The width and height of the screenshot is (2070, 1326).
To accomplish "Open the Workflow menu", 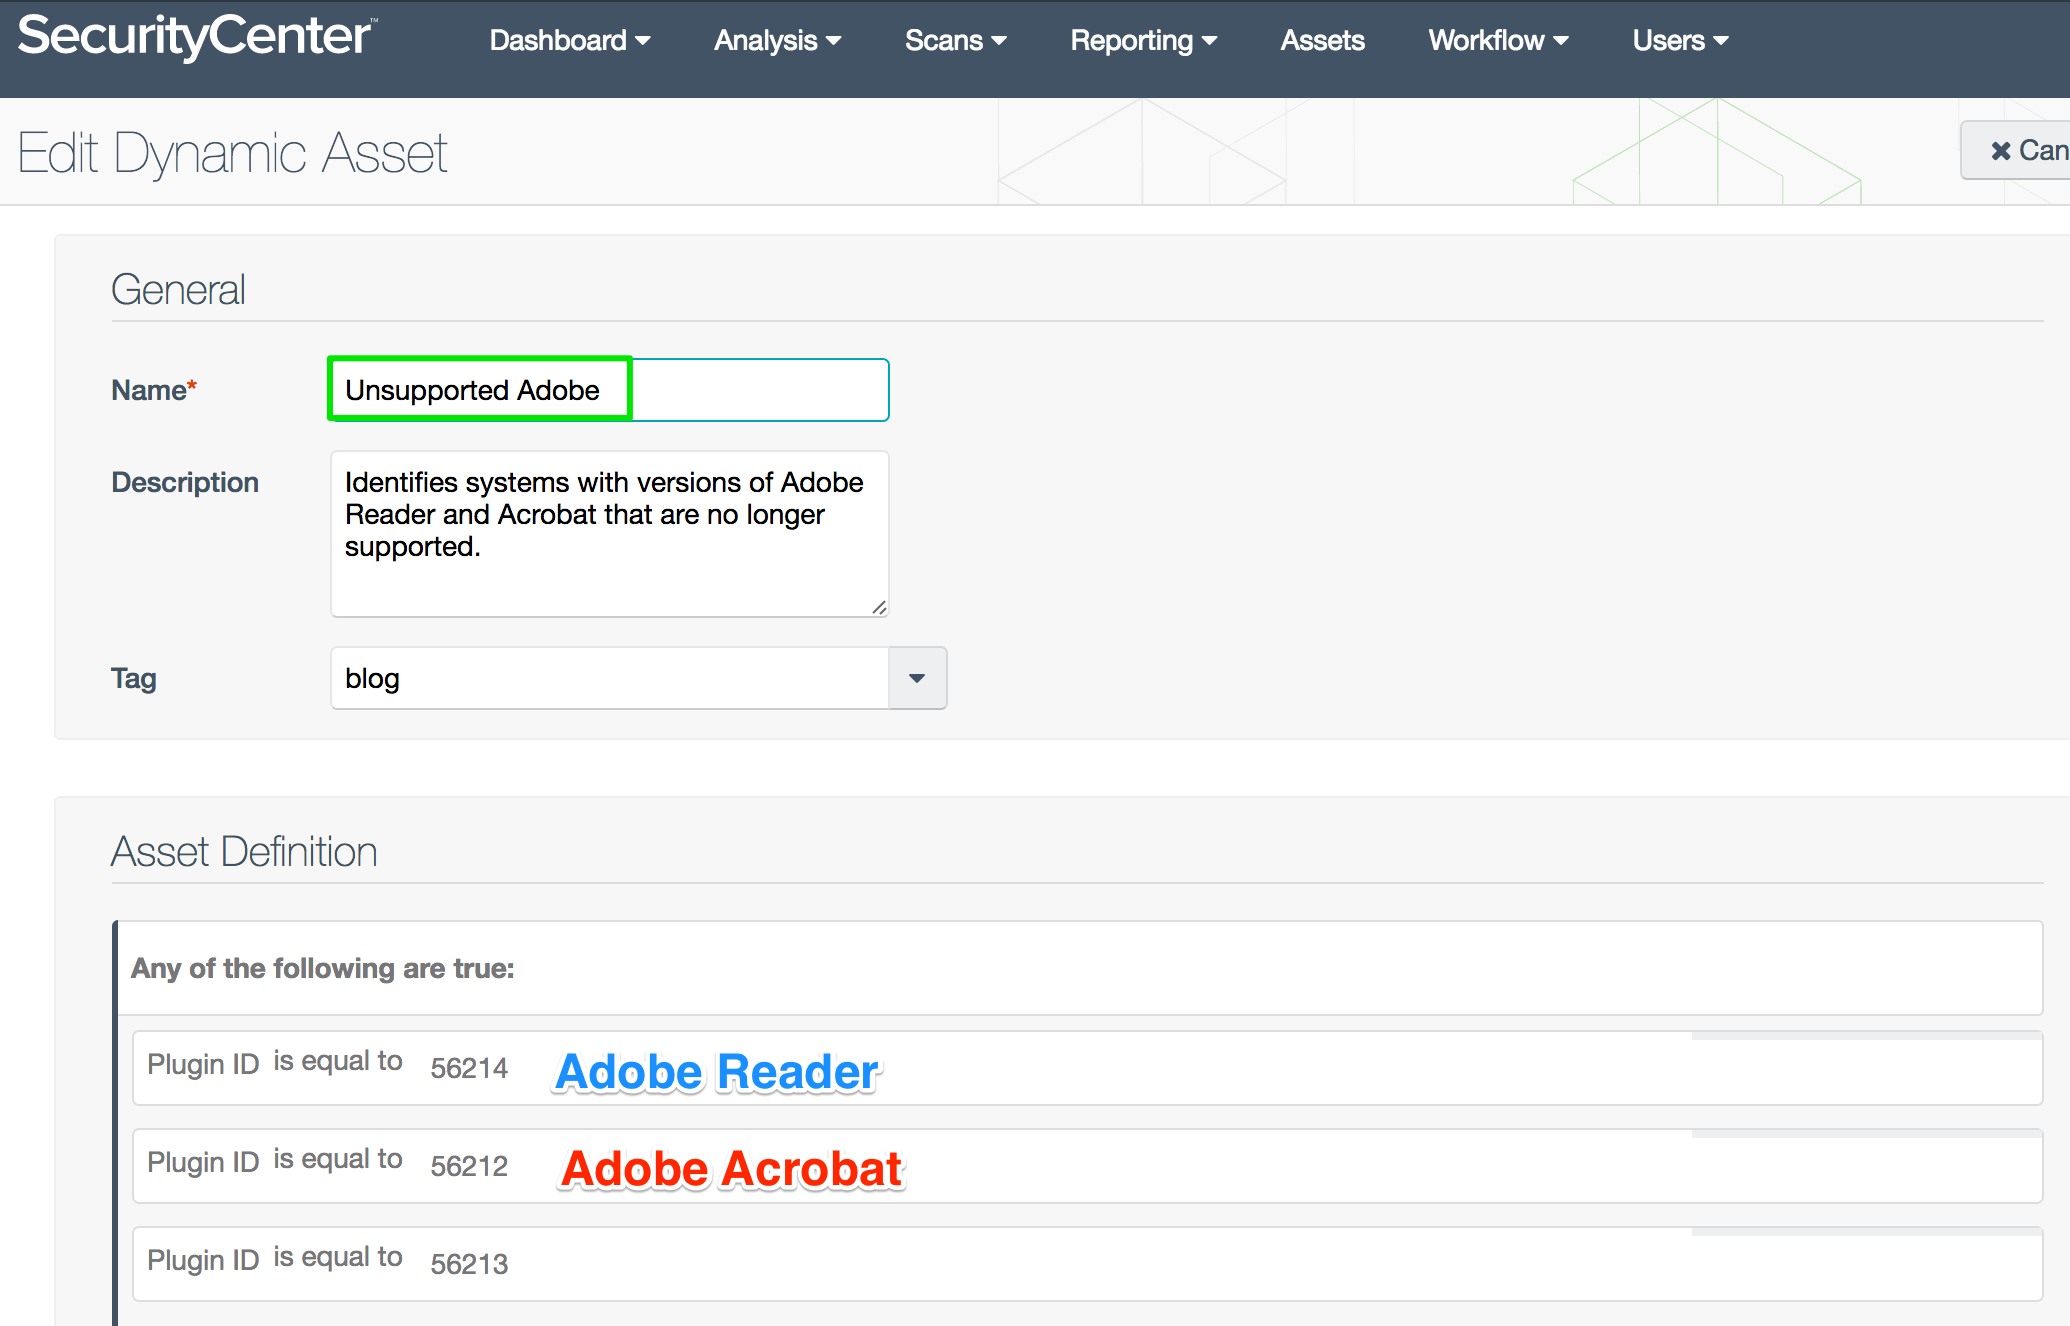I will pyautogui.click(x=1498, y=40).
